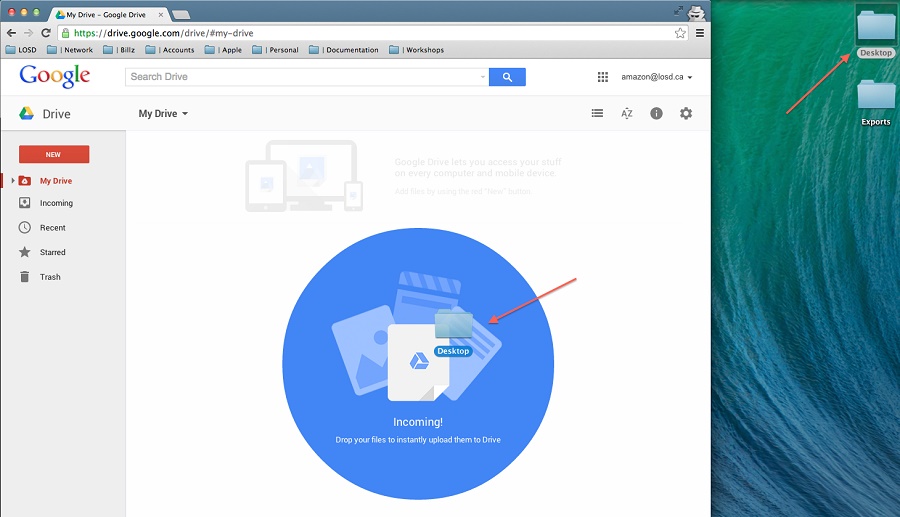Open a new browser tab
Image resolution: width=900 pixels, height=517 pixels.
click(x=181, y=15)
